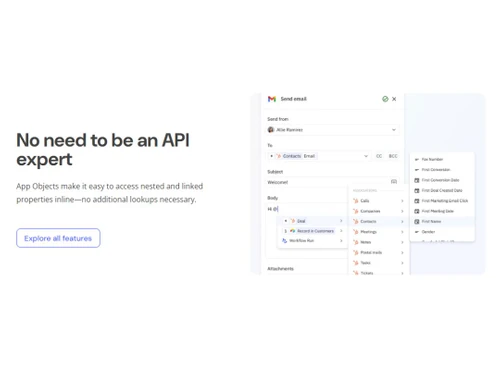Expand the Notes association chevron

[402, 242]
